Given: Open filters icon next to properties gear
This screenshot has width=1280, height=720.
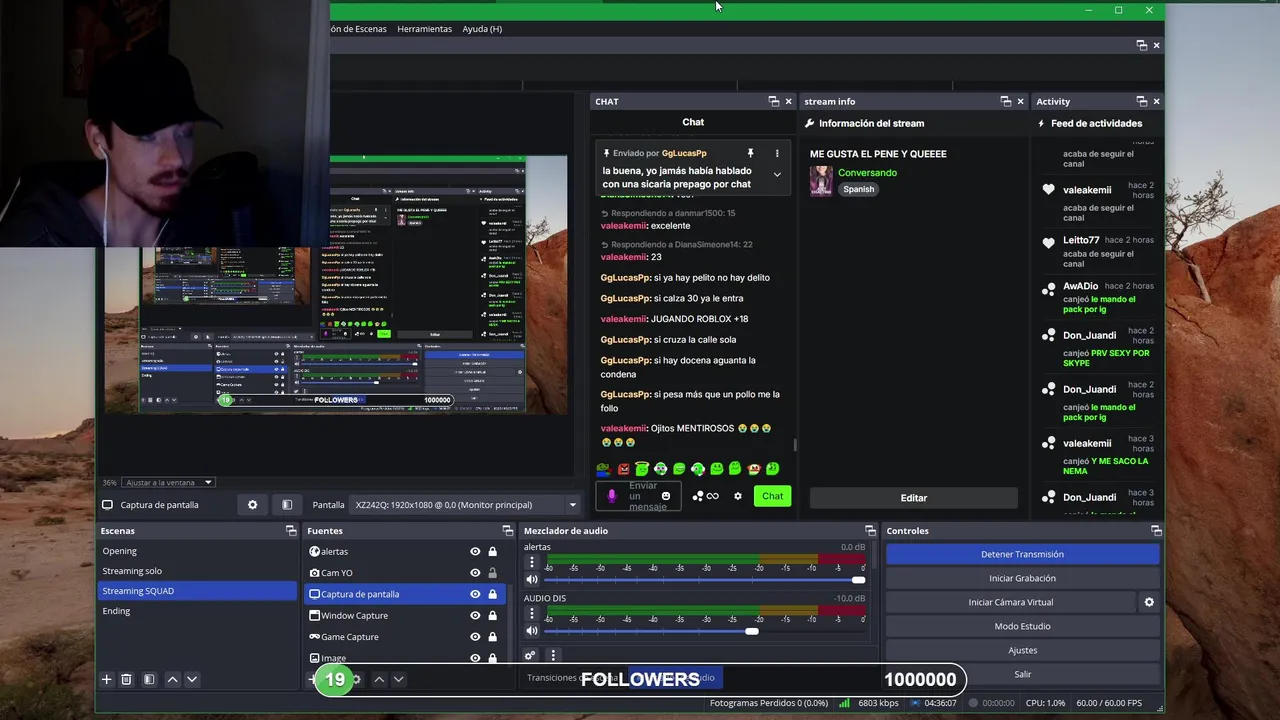Looking at the screenshot, I should [287, 505].
